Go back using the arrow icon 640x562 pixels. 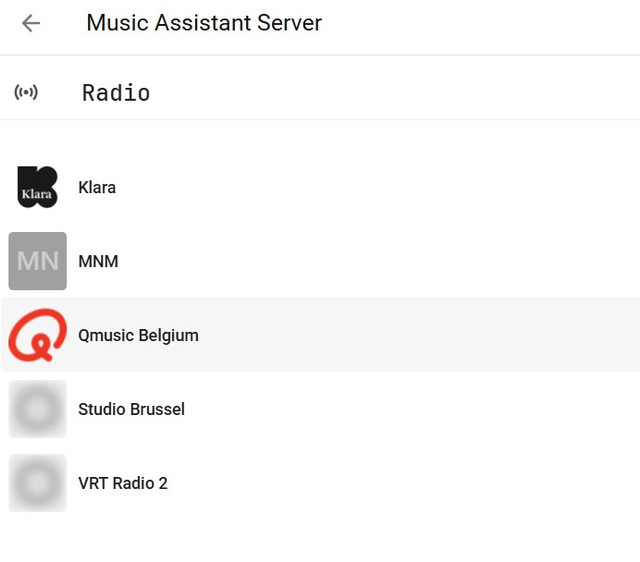tap(31, 23)
